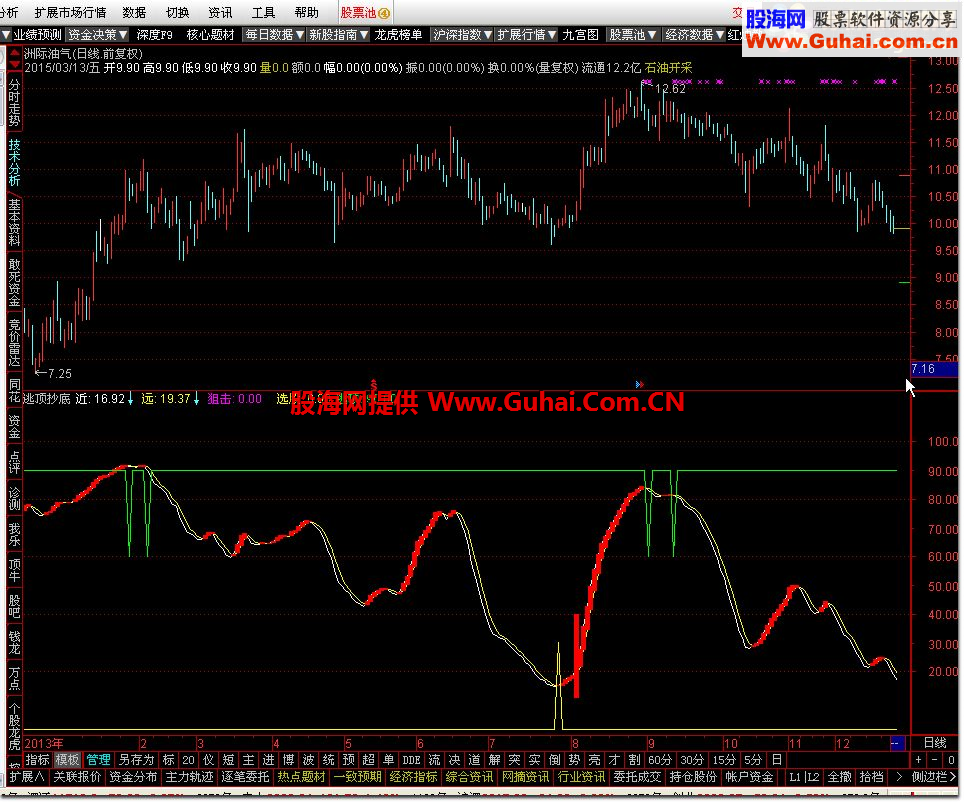
Task: Click the 全撤 button
Action: (x=839, y=777)
